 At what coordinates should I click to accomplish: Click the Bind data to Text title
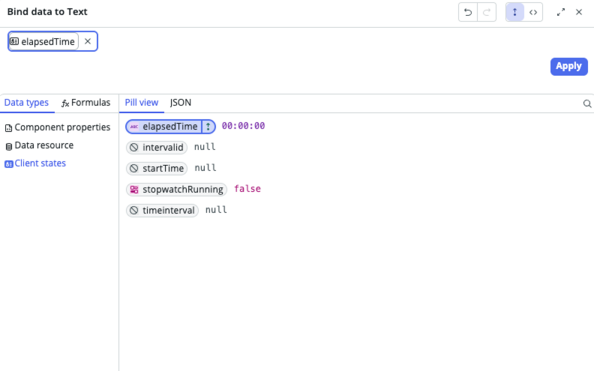pyautogui.click(x=47, y=12)
